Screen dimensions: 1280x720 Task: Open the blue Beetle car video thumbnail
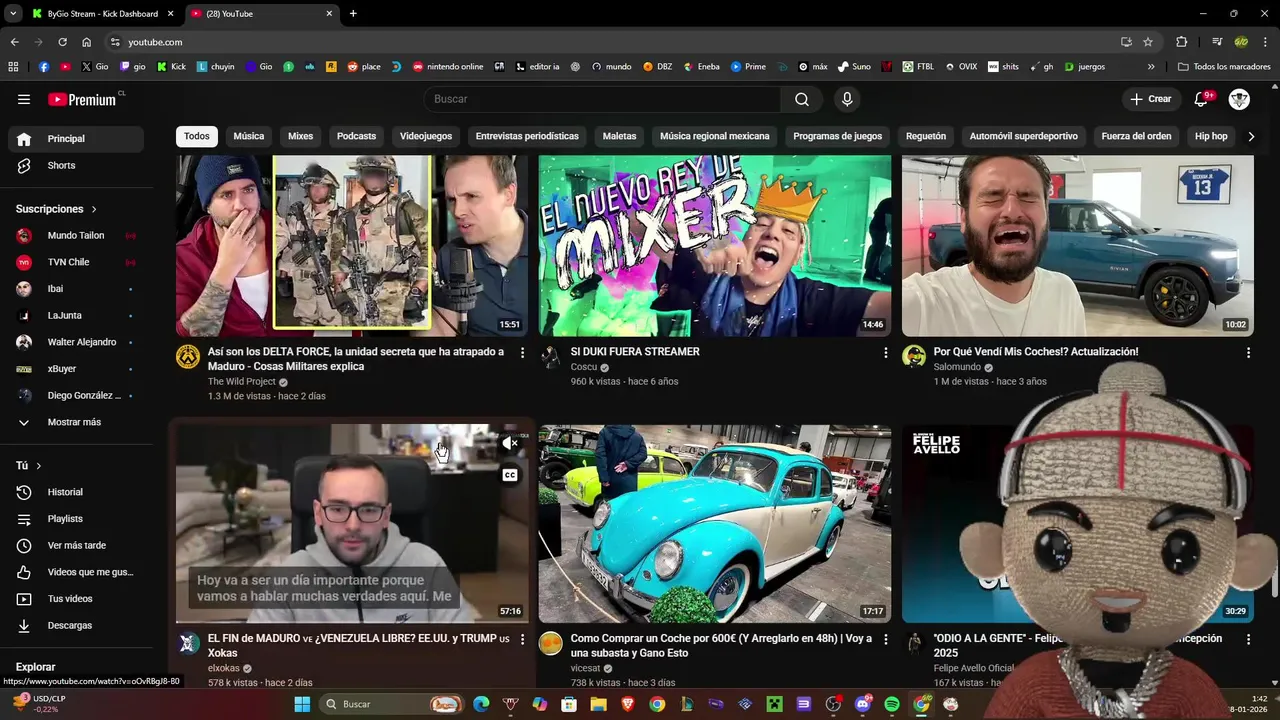tap(715, 523)
